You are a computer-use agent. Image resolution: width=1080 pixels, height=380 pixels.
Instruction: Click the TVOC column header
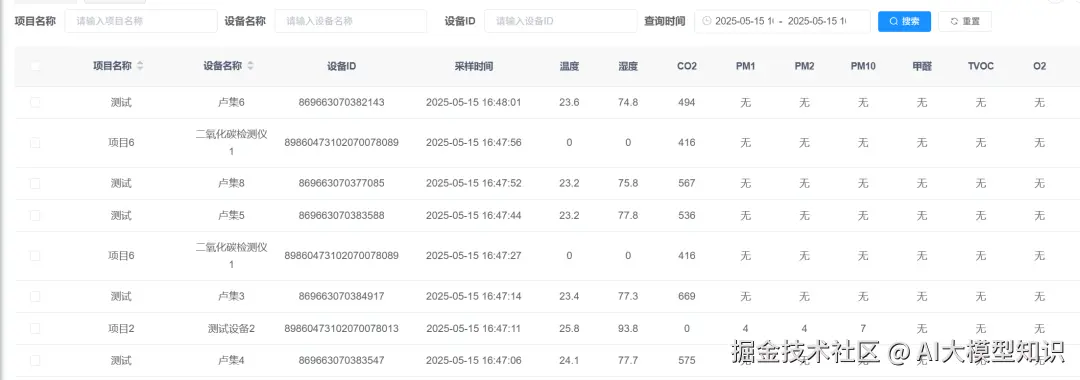click(981, 67)
